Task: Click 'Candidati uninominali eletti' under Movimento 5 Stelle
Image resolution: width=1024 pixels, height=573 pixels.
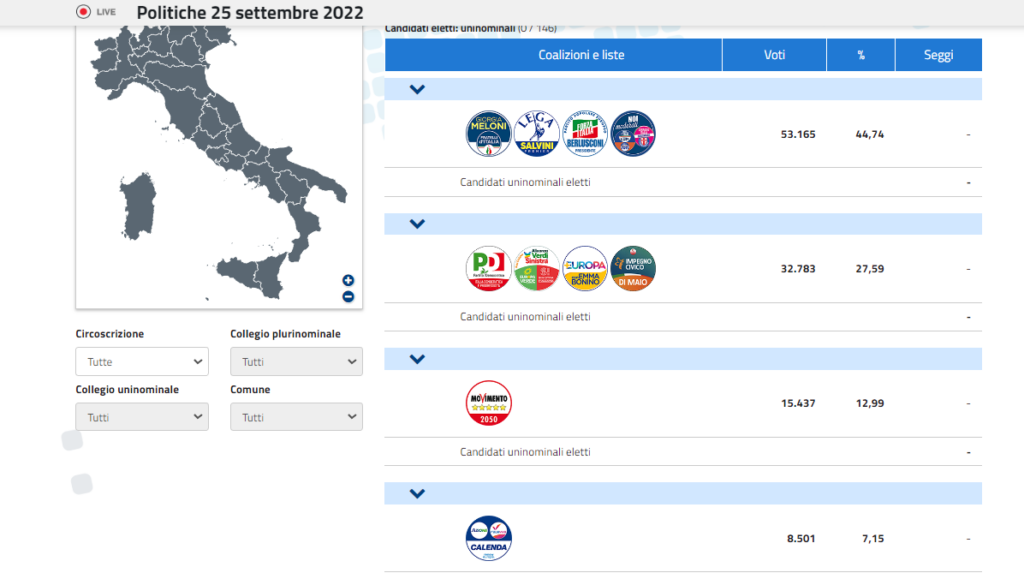Action: [x=525, y=452]
